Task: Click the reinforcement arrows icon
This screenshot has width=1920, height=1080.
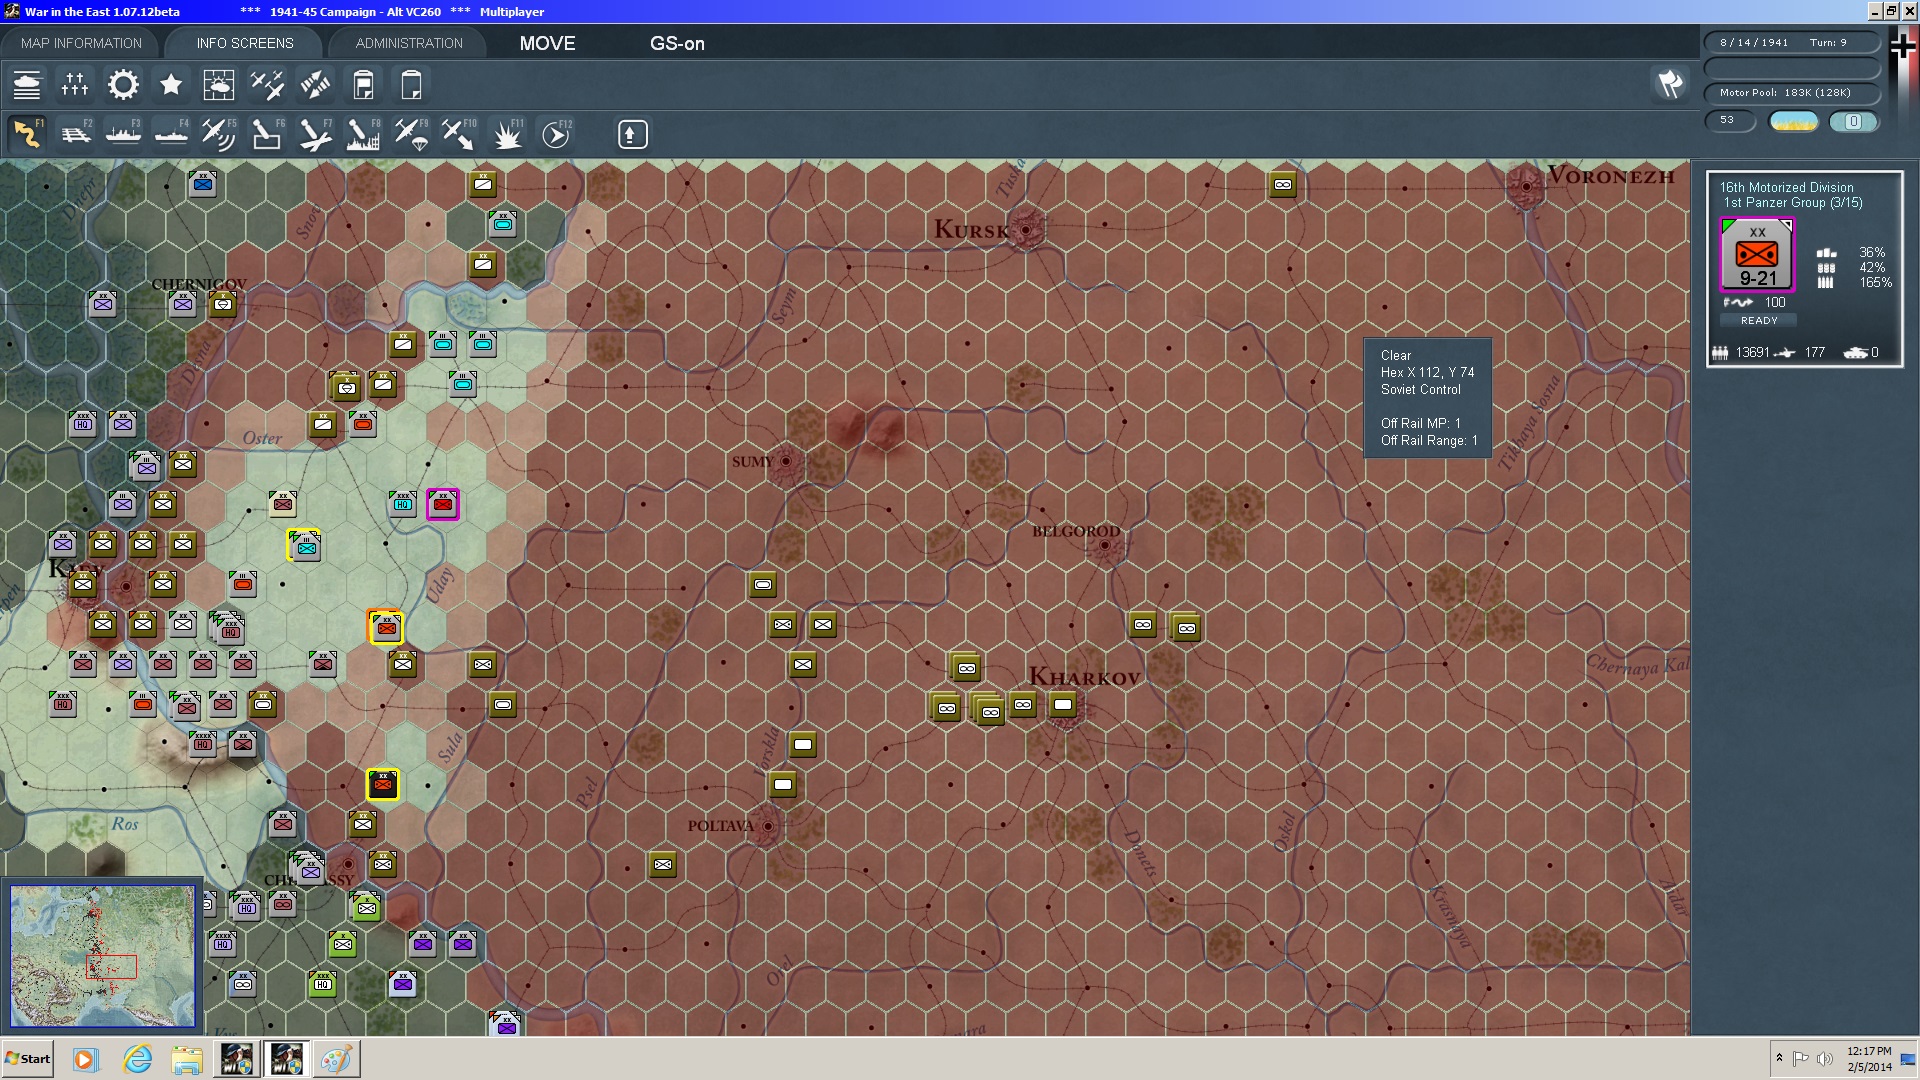Action: tap(315, 85)
